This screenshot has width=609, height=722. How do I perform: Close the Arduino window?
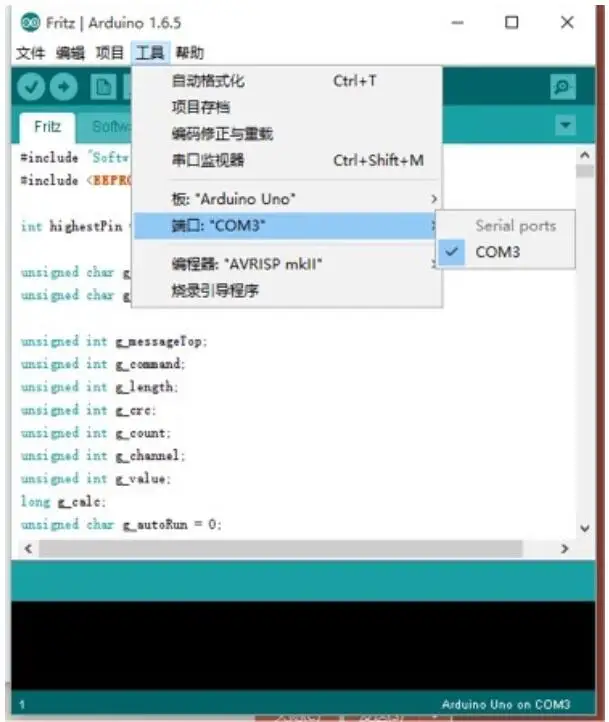pos(567,22)
